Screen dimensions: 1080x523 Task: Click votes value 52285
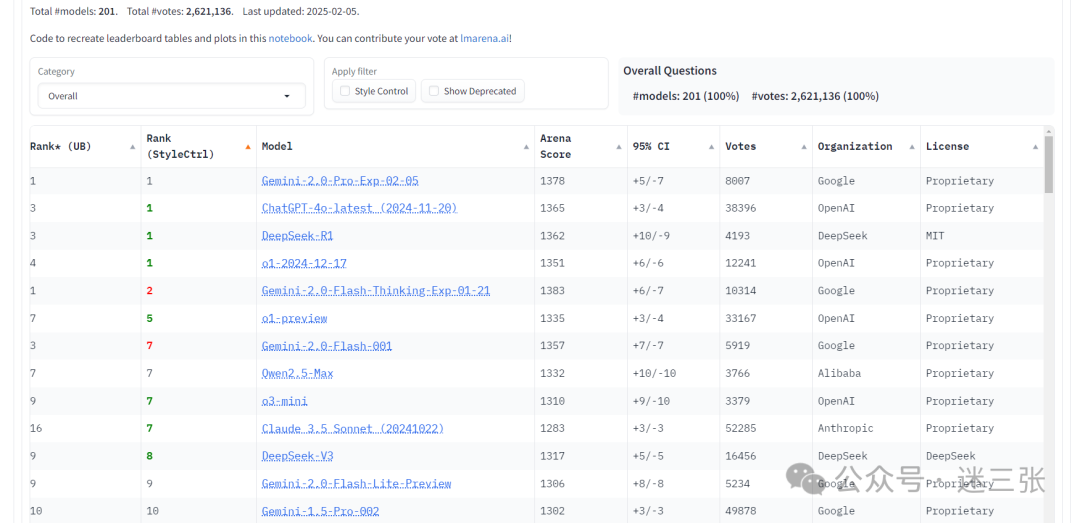point(740,429)
